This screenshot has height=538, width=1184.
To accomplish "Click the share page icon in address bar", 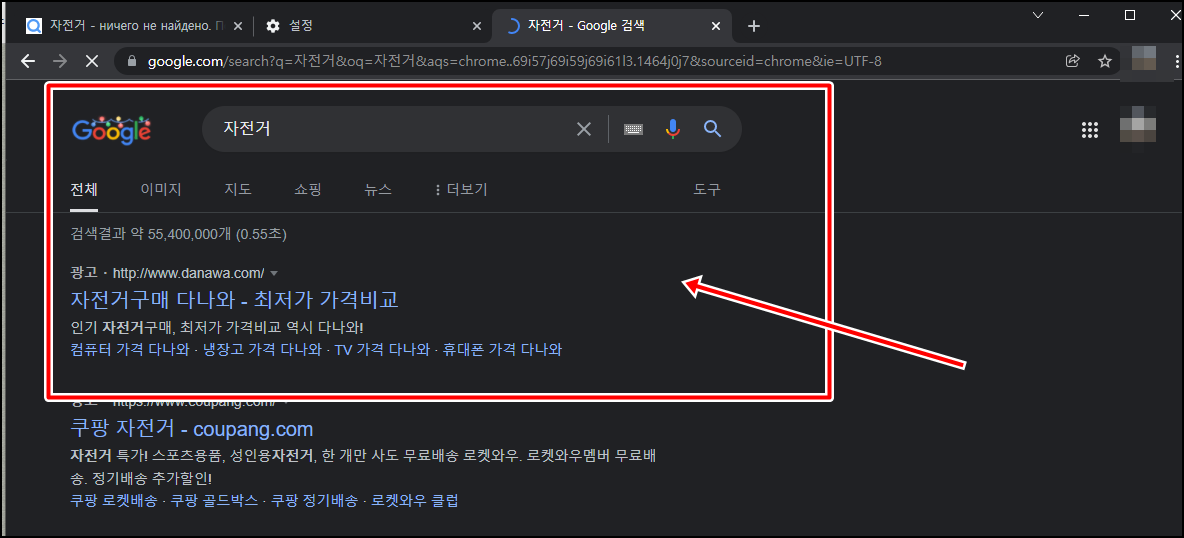I will [1072, 61].
